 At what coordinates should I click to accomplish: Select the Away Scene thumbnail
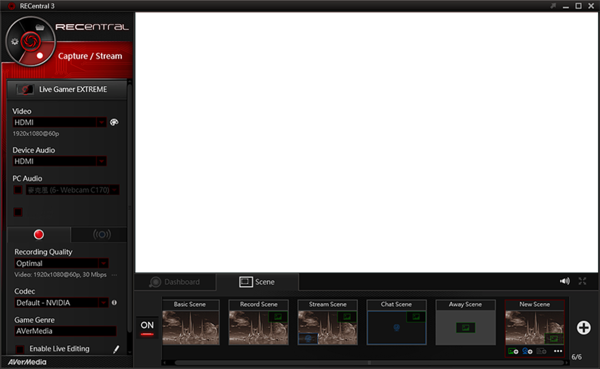[465, 322]
